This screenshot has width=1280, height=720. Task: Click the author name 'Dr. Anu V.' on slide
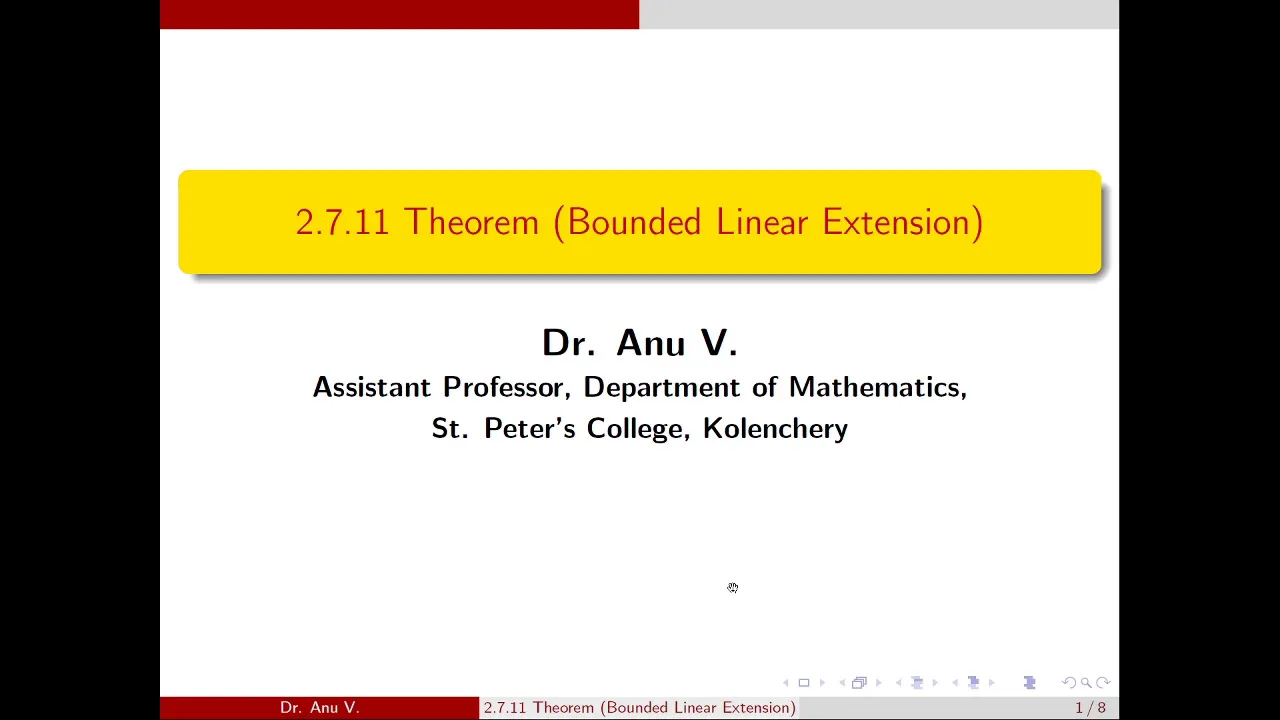tap(640, 343)
